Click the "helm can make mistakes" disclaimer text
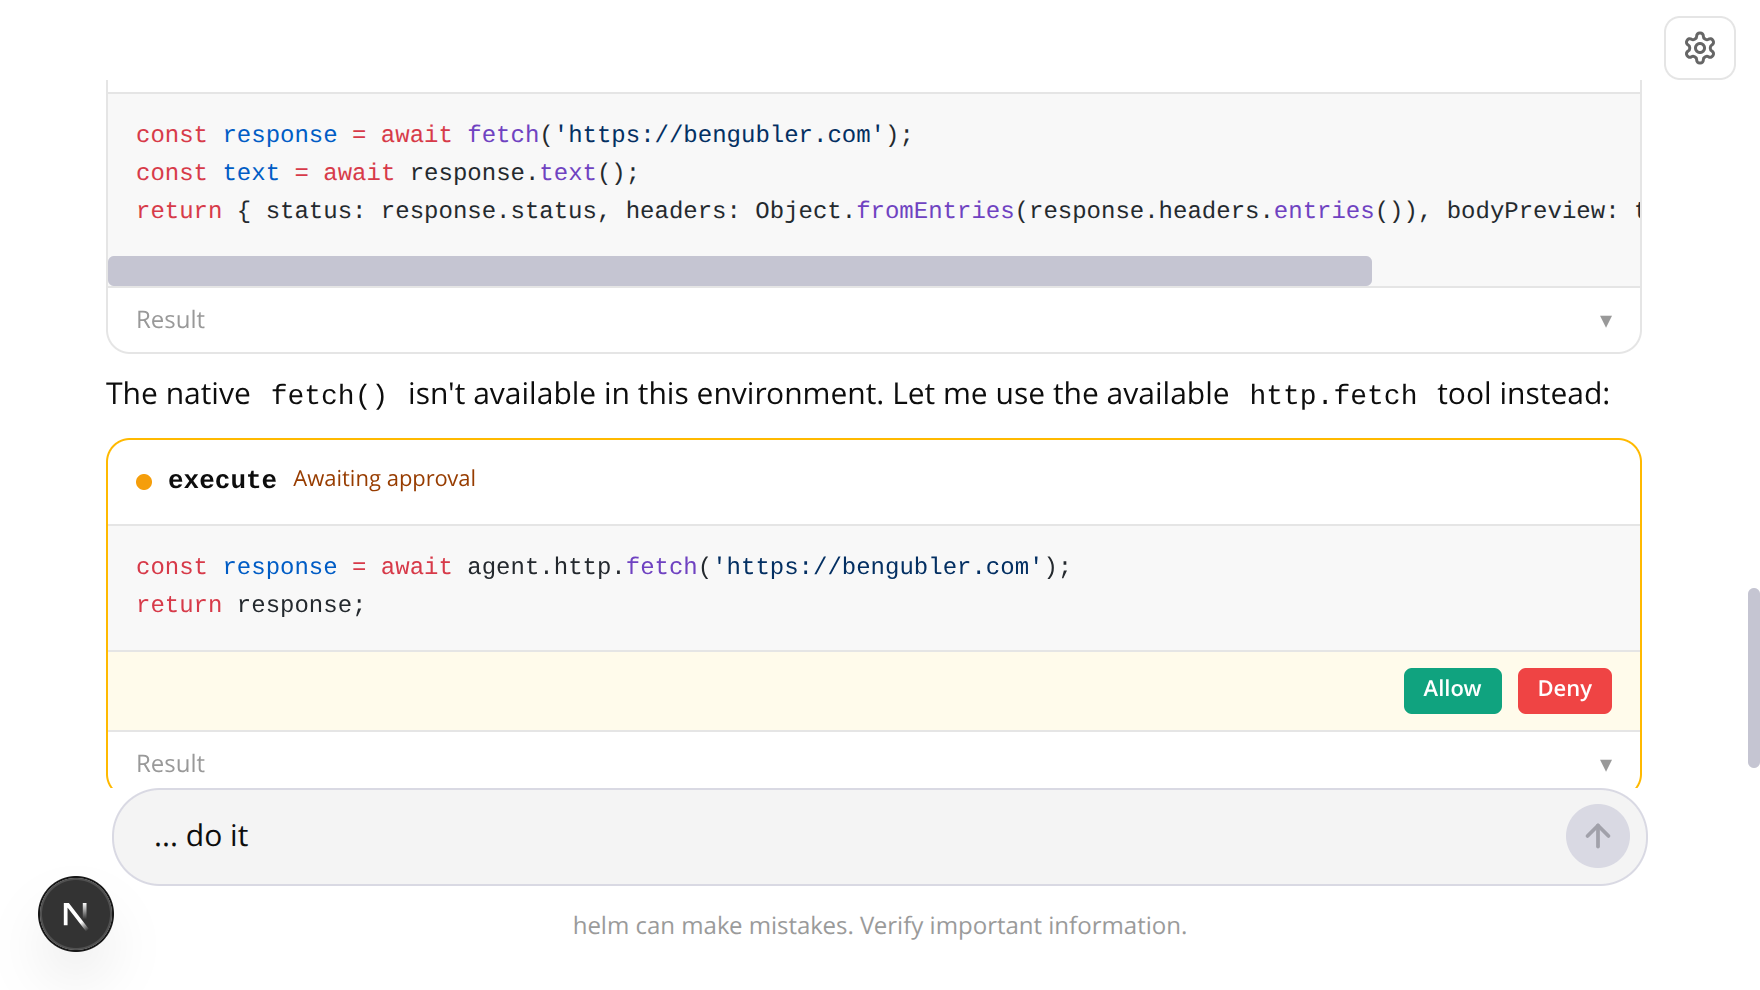 coord(879,926)
